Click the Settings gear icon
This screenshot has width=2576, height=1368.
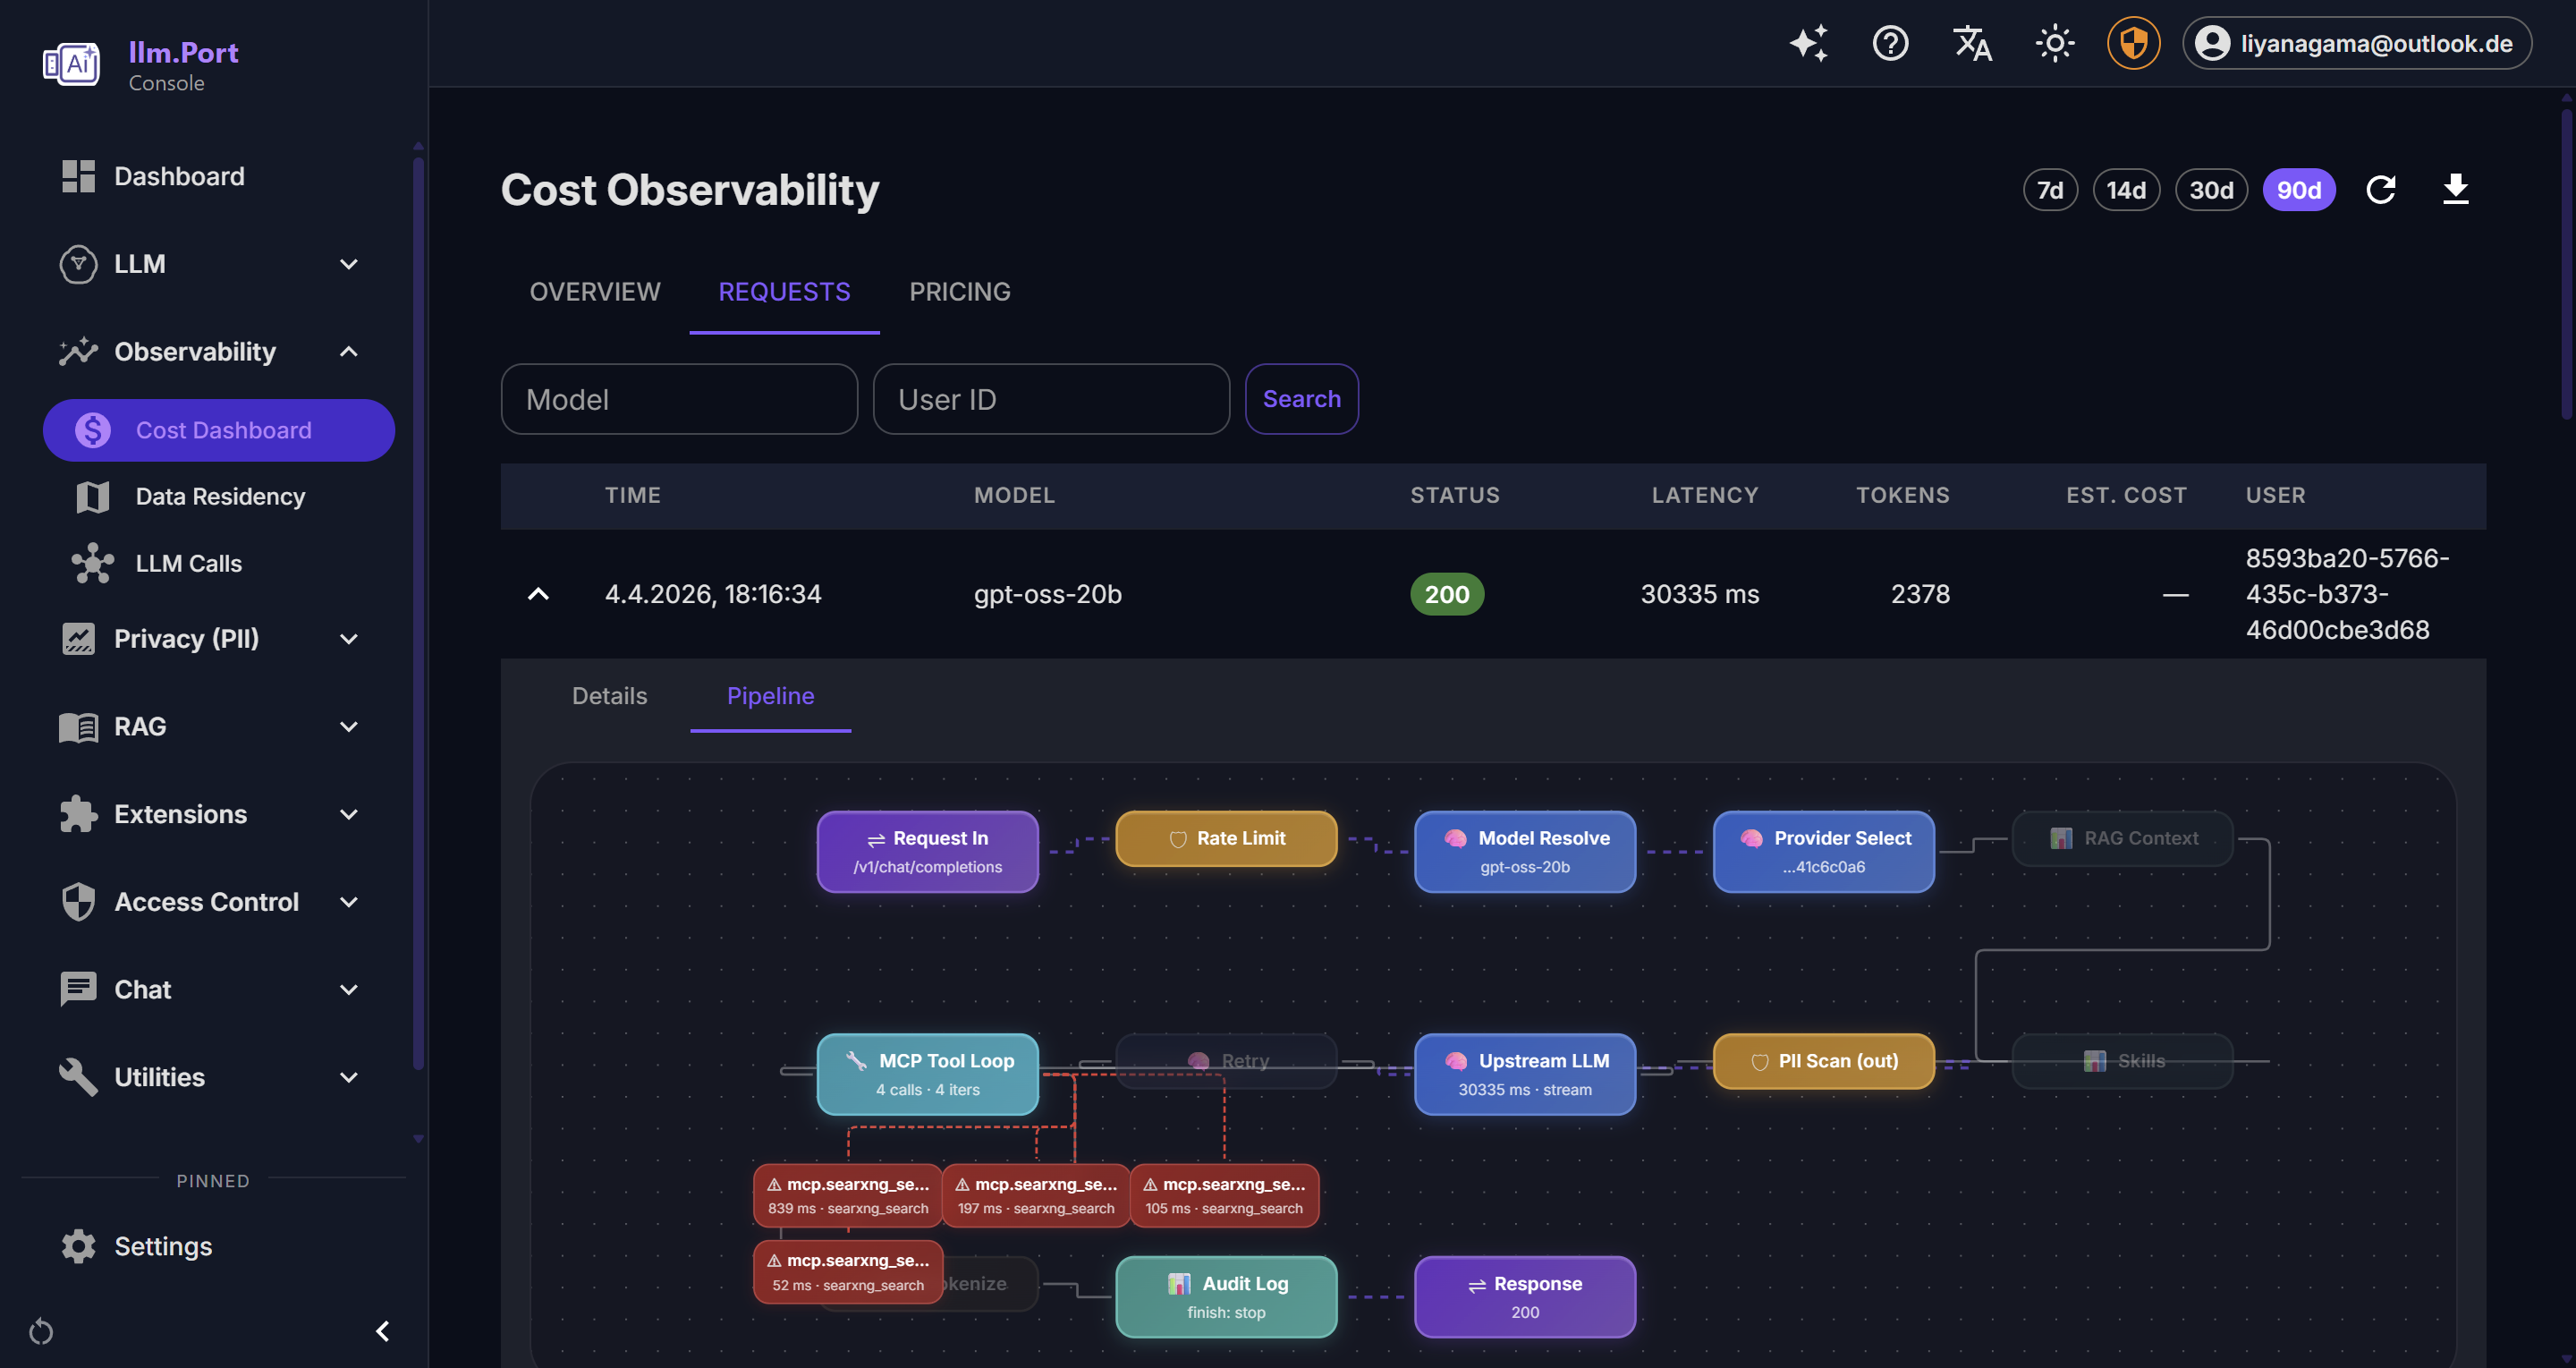click(x=78, y=1246)
